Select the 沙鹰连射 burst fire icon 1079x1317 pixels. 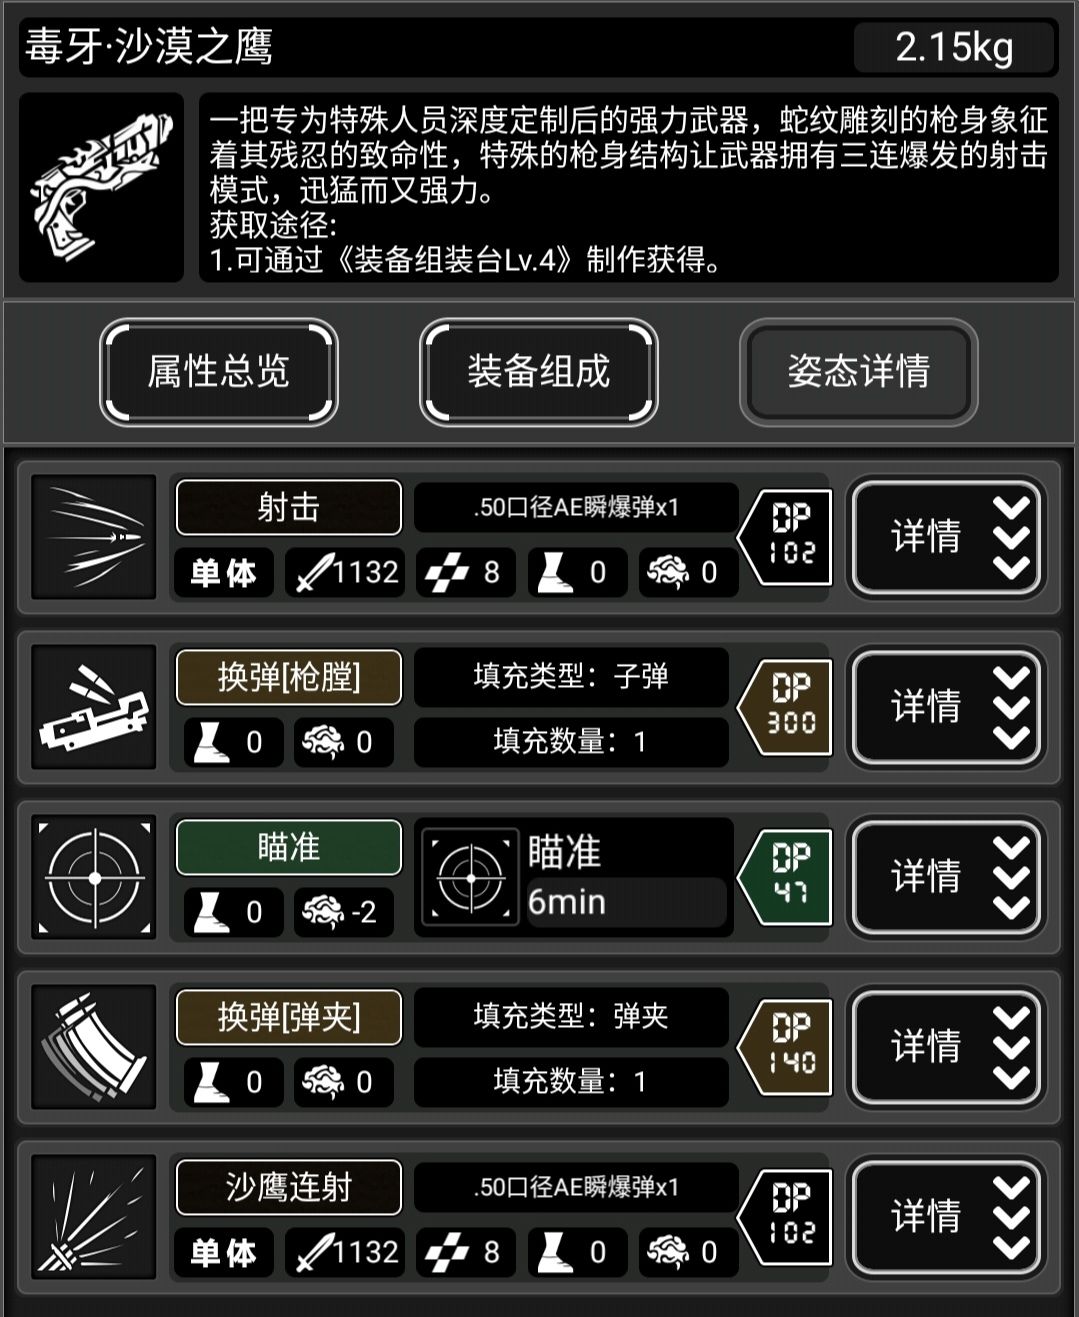[94, 1217]
